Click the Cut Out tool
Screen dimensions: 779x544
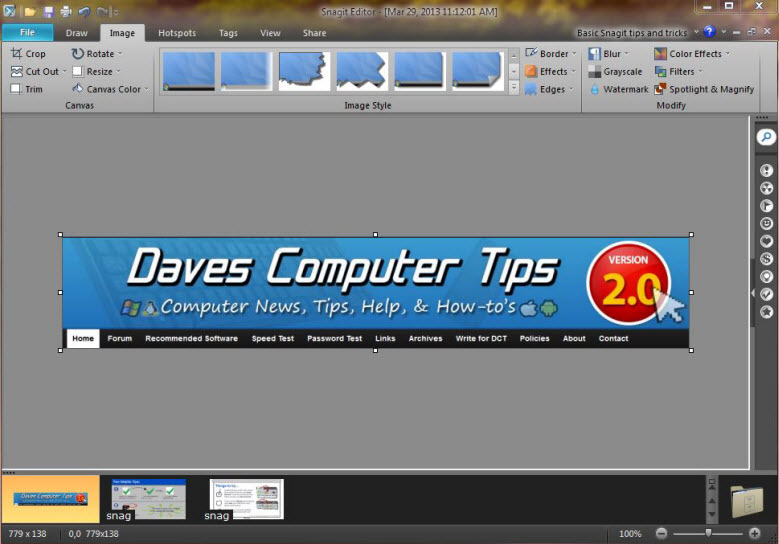(34, 72)
